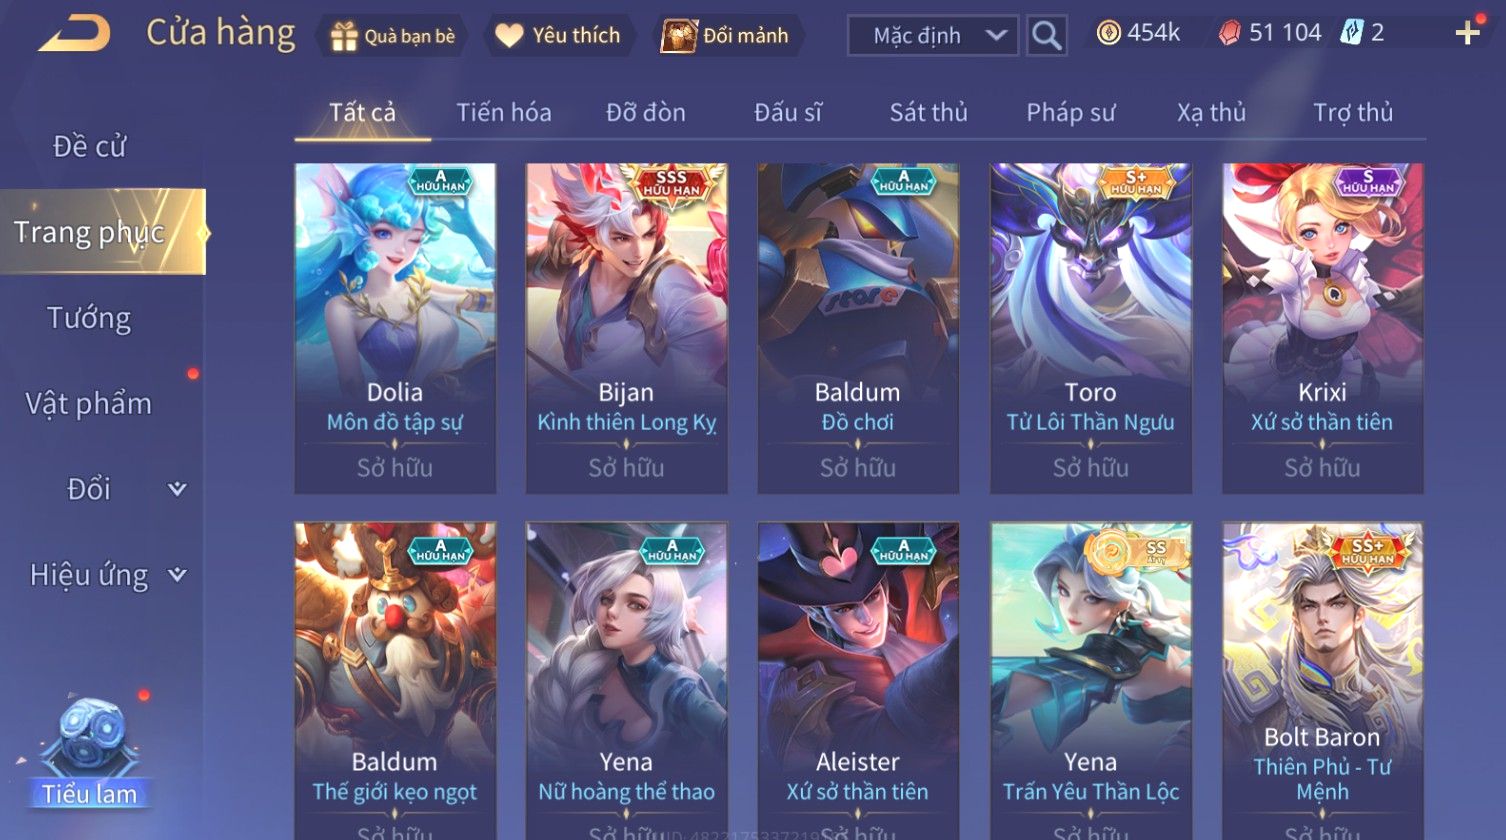The width and height of the screenshot is (1506, 840).
Task: Select the Đề cử sidebar item
Action: pos(89,147)
